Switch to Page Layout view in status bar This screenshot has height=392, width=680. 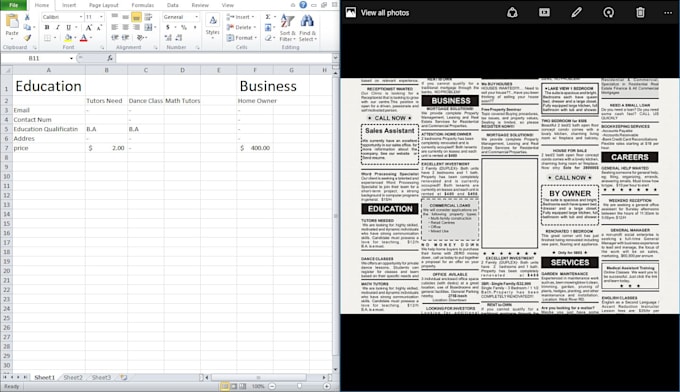234,386
